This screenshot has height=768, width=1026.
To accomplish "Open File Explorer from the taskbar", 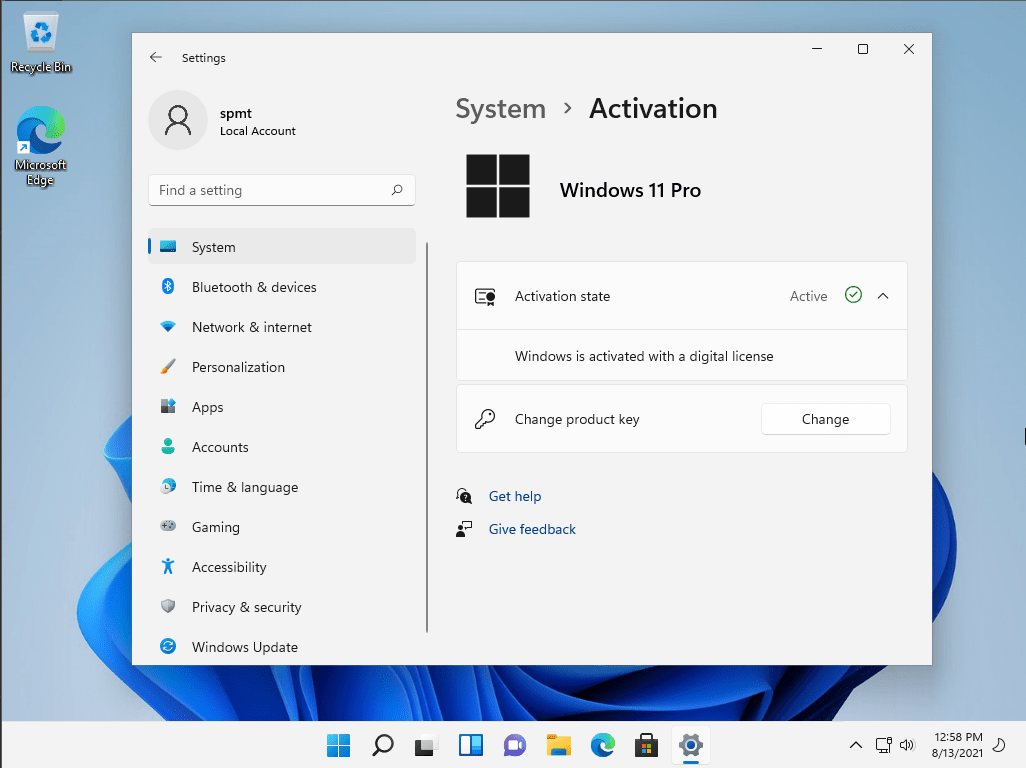I will click(559, 745).
